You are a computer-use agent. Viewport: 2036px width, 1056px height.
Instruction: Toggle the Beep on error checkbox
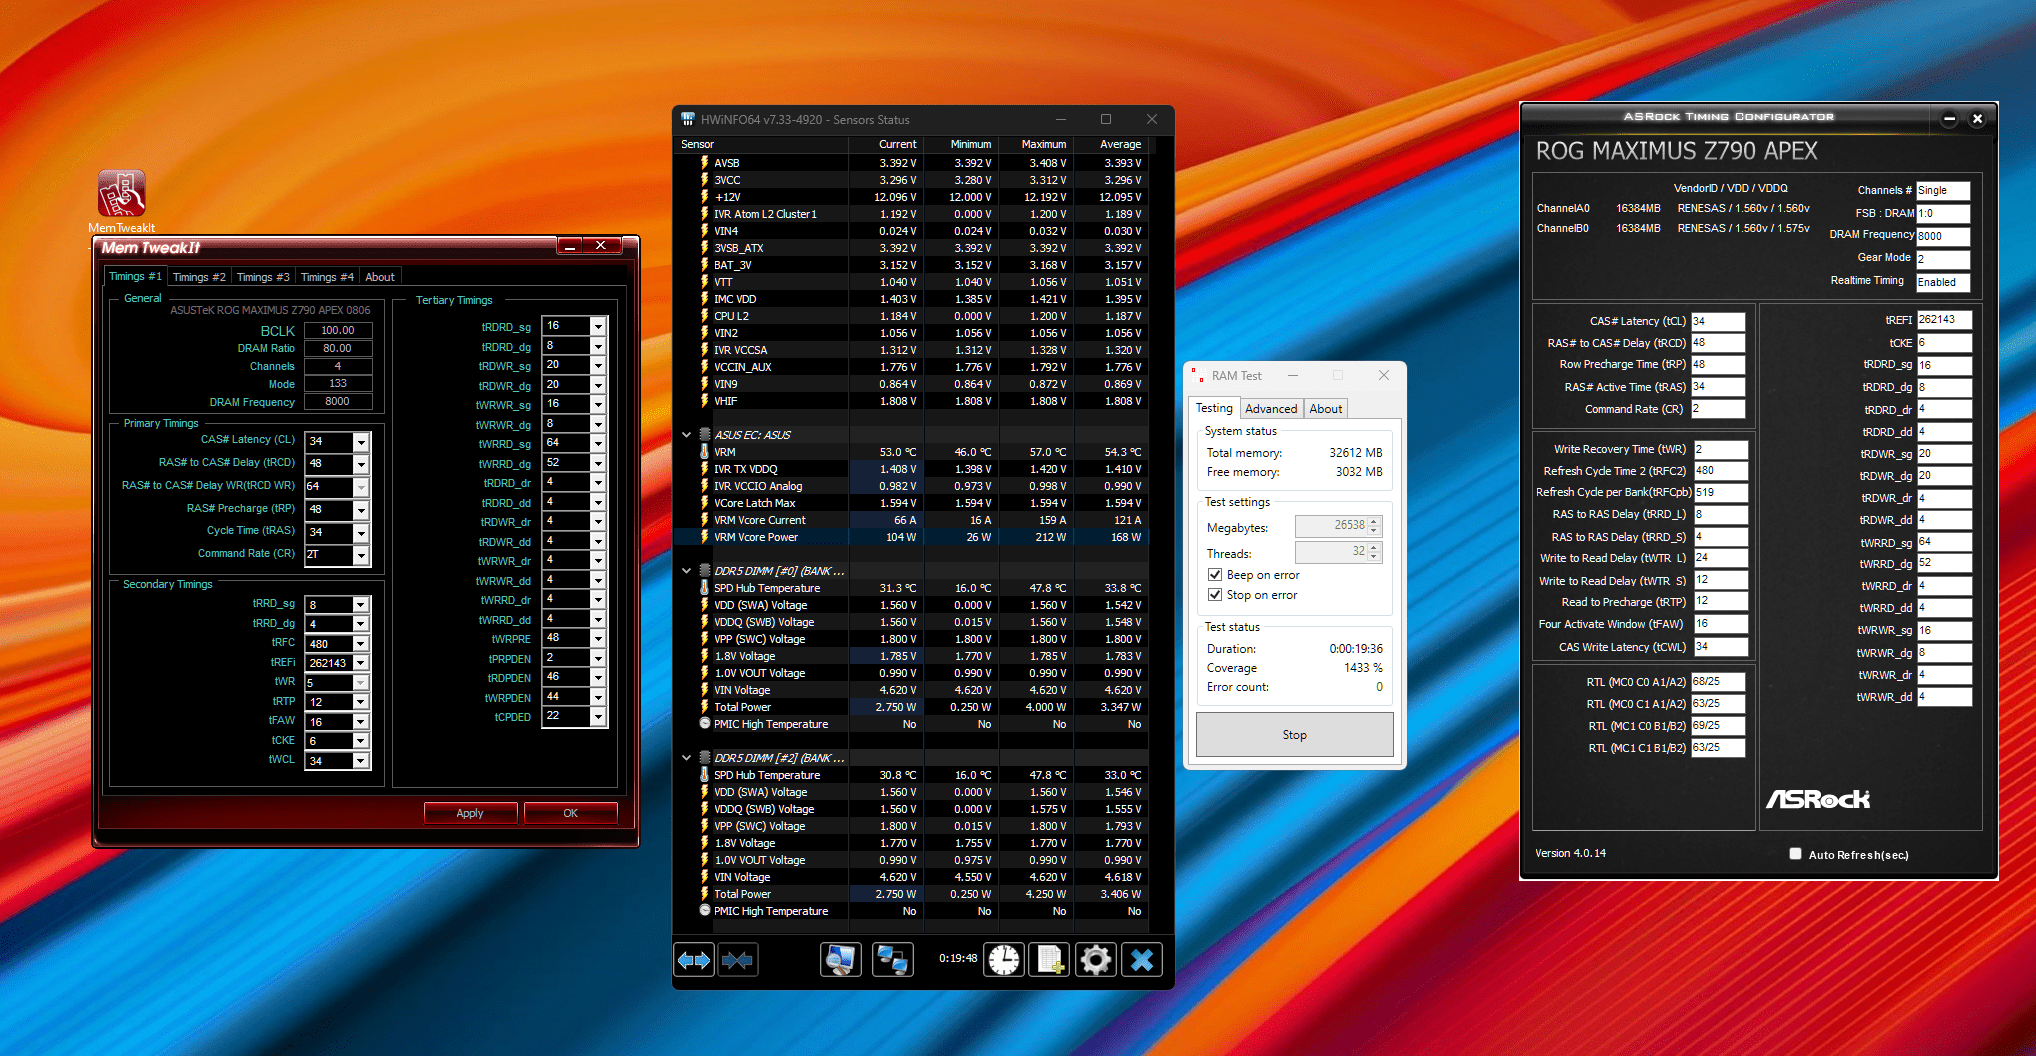(1215, 575)
